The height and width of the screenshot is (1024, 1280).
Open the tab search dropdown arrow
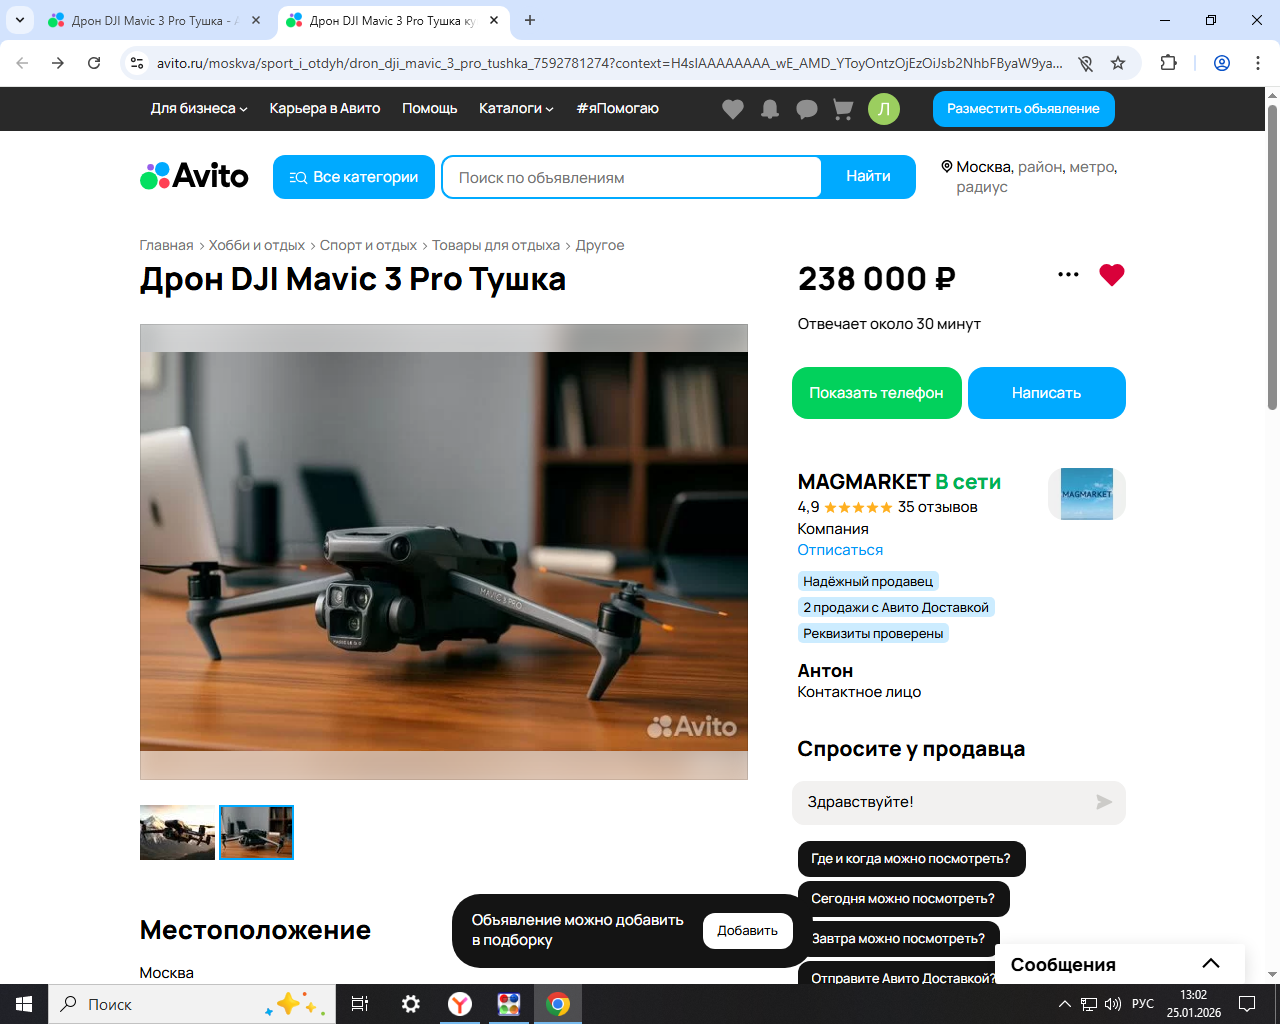[20, 20]
